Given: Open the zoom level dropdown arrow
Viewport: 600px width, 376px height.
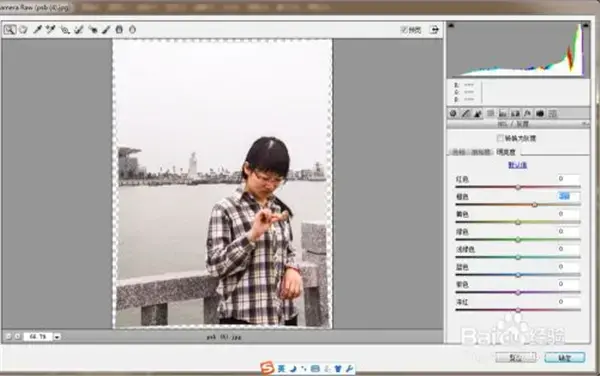Looking at the screenshot, I should 57,337.
